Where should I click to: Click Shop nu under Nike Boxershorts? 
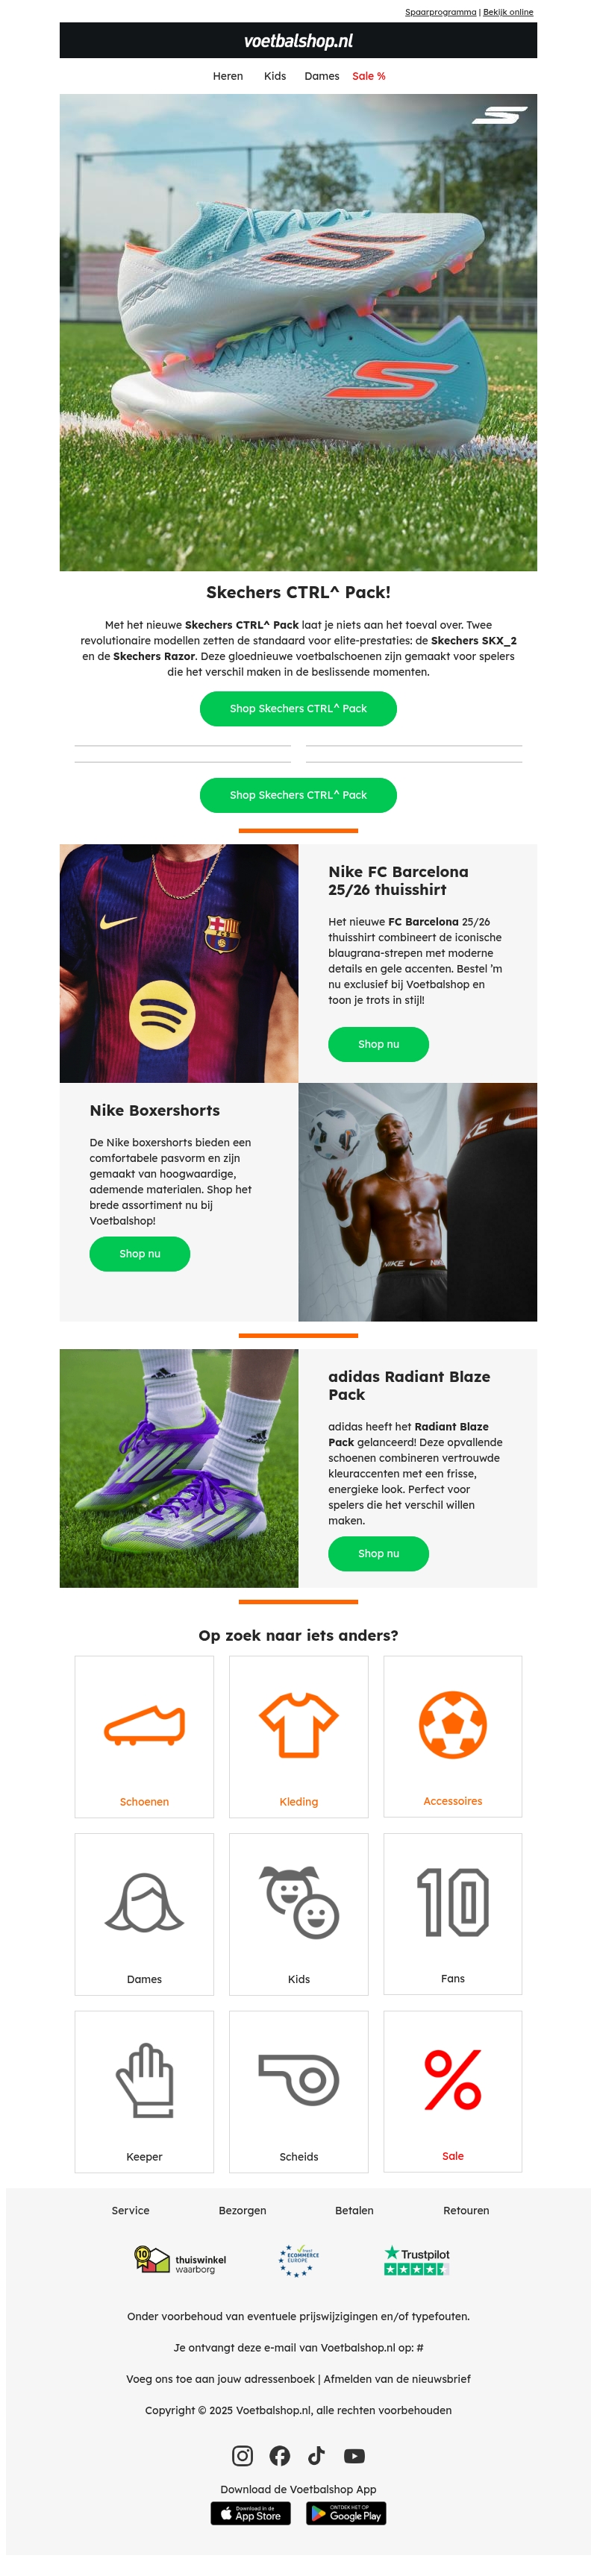coord(139,1253)
